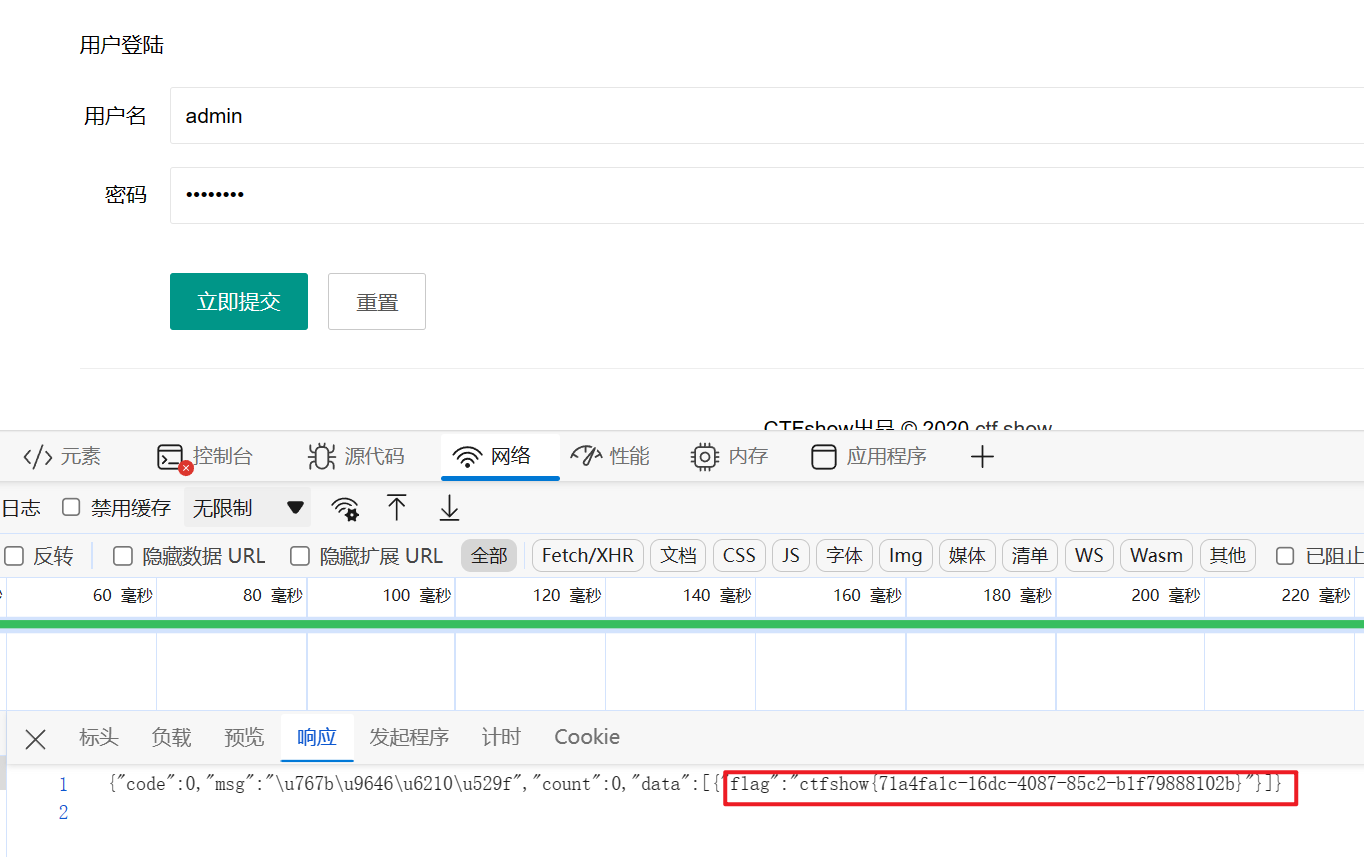Click the export HAR download arrow icon
Screen dimensions: 1364x857
pos(449,508)
